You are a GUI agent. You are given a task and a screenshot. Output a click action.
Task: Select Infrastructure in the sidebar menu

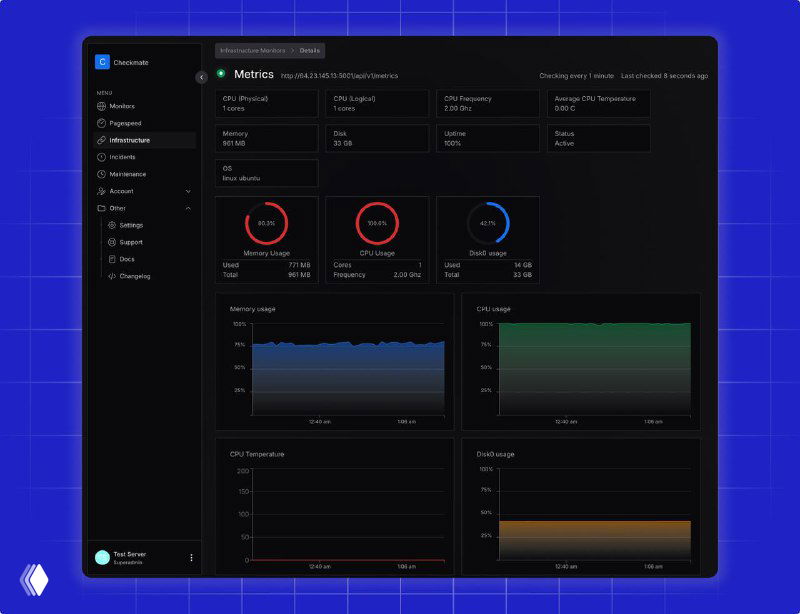click(130, 140)
